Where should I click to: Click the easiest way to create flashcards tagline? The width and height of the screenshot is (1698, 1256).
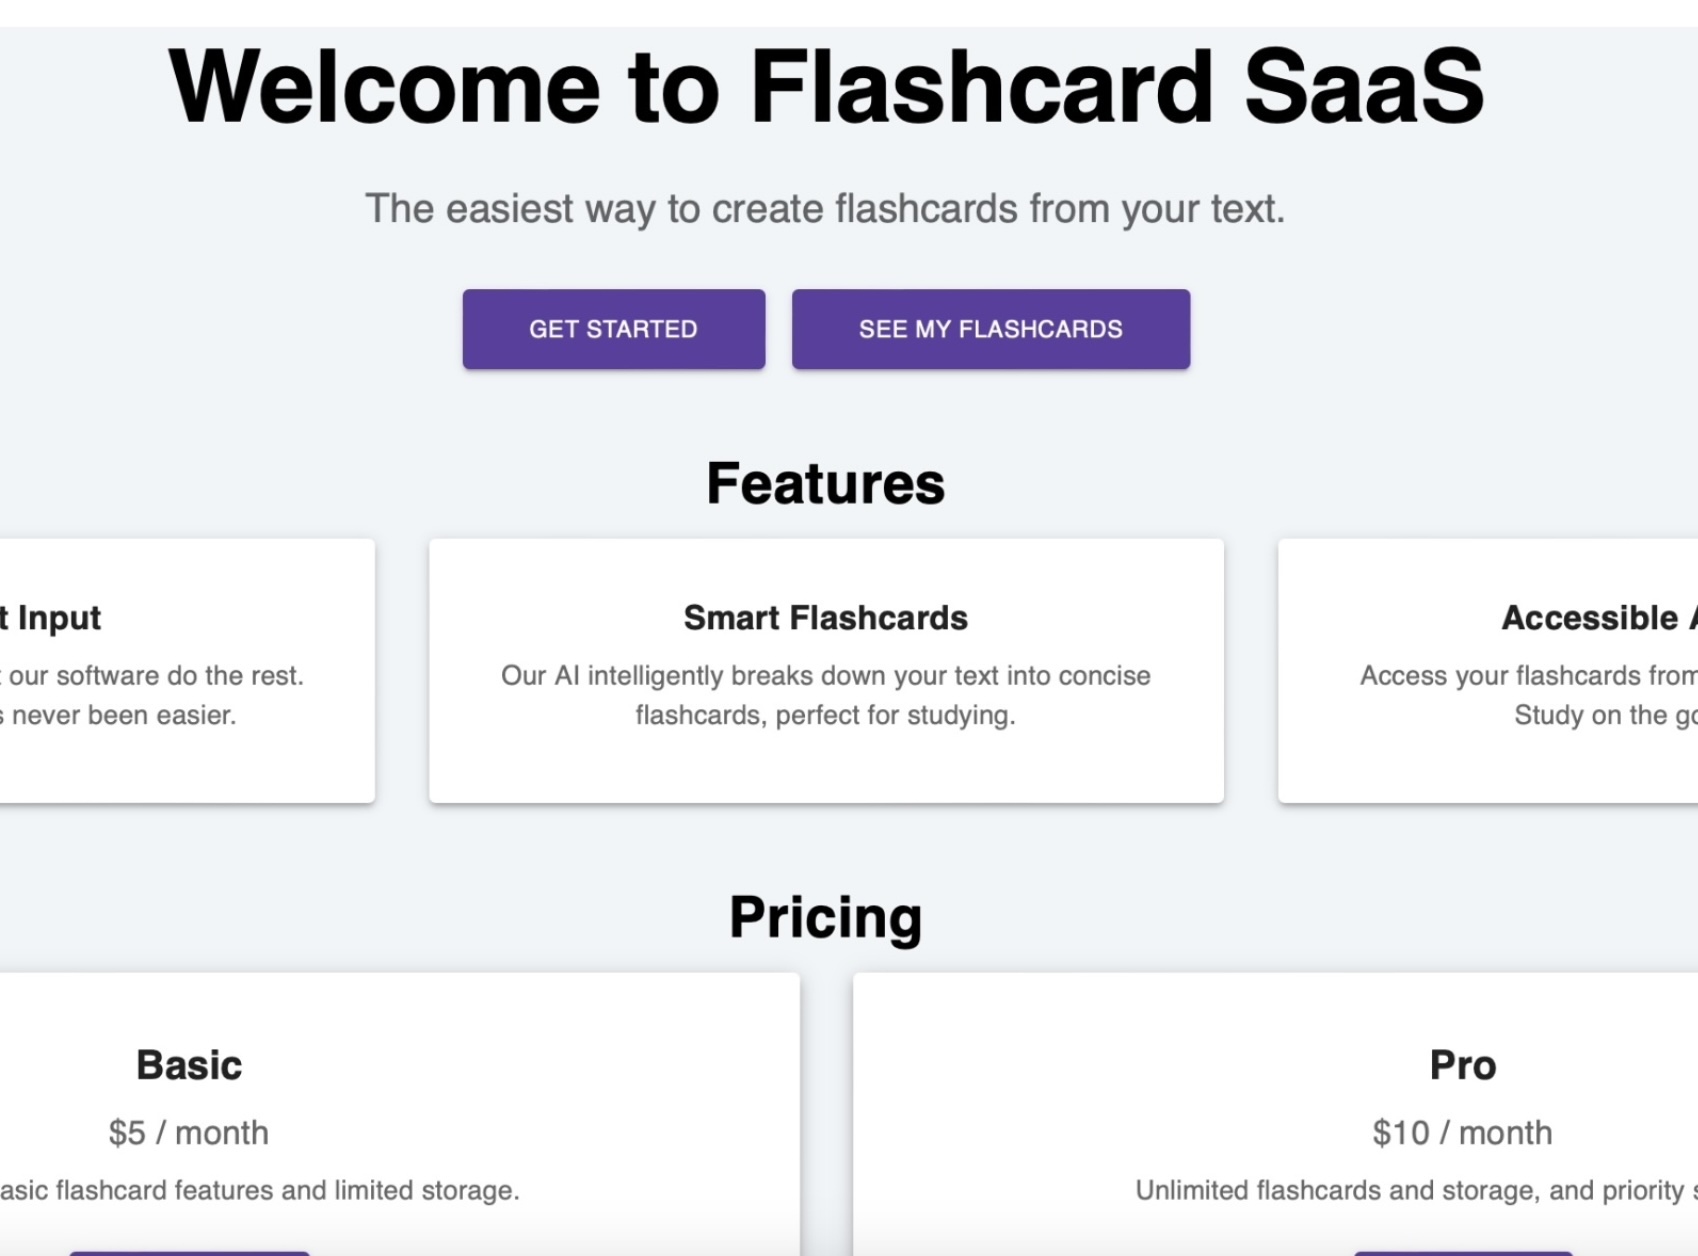[826, 209]
